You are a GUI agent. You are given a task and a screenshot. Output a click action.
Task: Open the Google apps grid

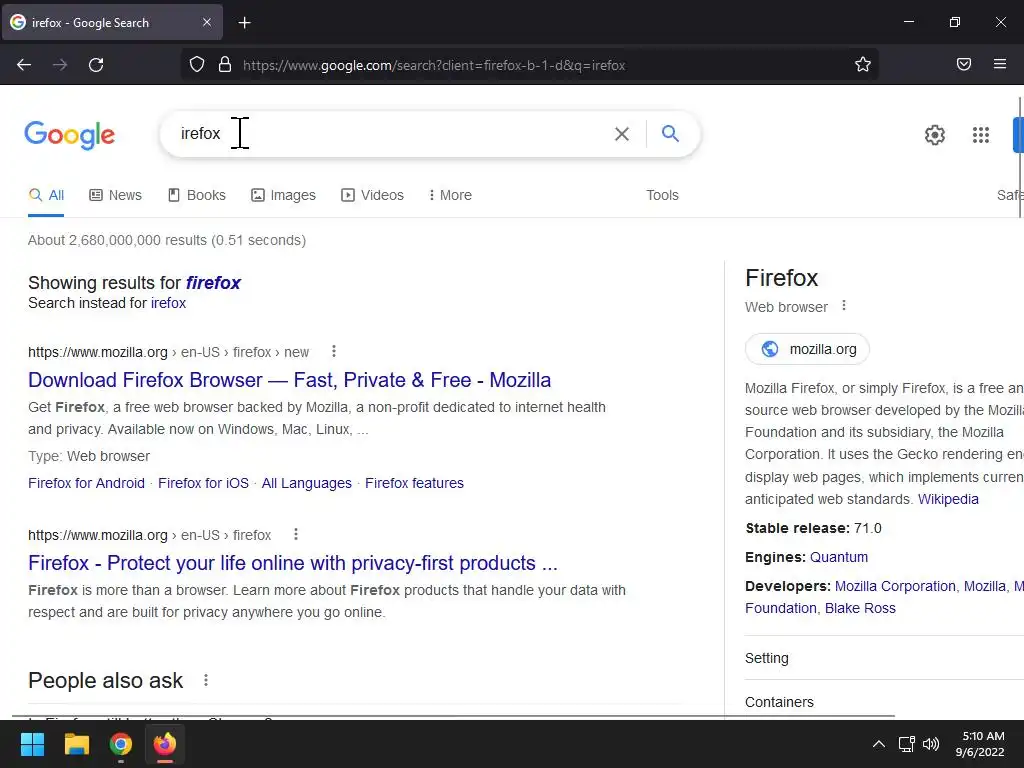pos(980,135)
